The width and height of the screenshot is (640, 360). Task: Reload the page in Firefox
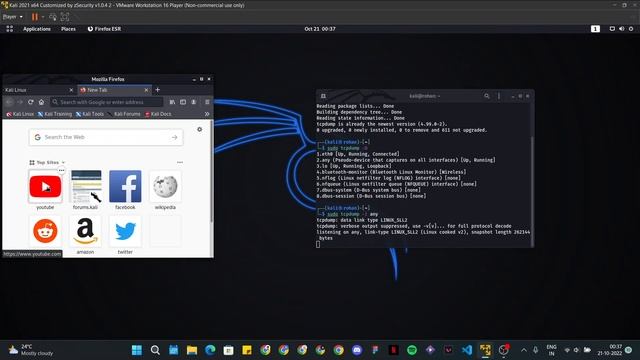[31, 102]
